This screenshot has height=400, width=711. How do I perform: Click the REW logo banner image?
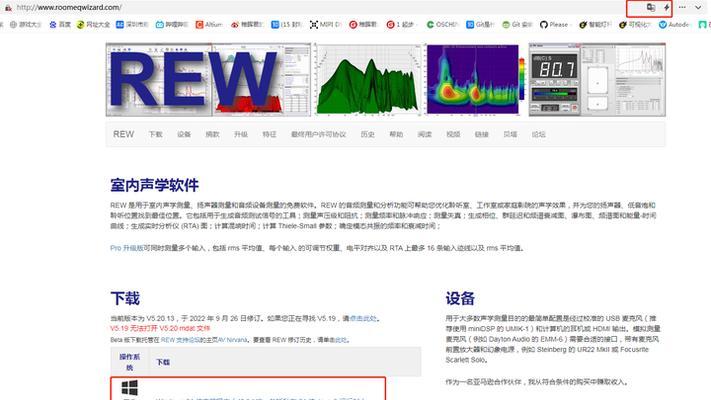coord(208,80)
